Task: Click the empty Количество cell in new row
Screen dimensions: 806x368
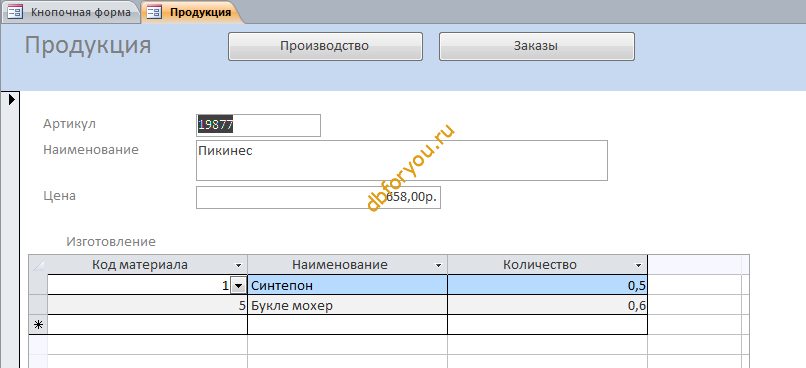Action: [547, 325]
